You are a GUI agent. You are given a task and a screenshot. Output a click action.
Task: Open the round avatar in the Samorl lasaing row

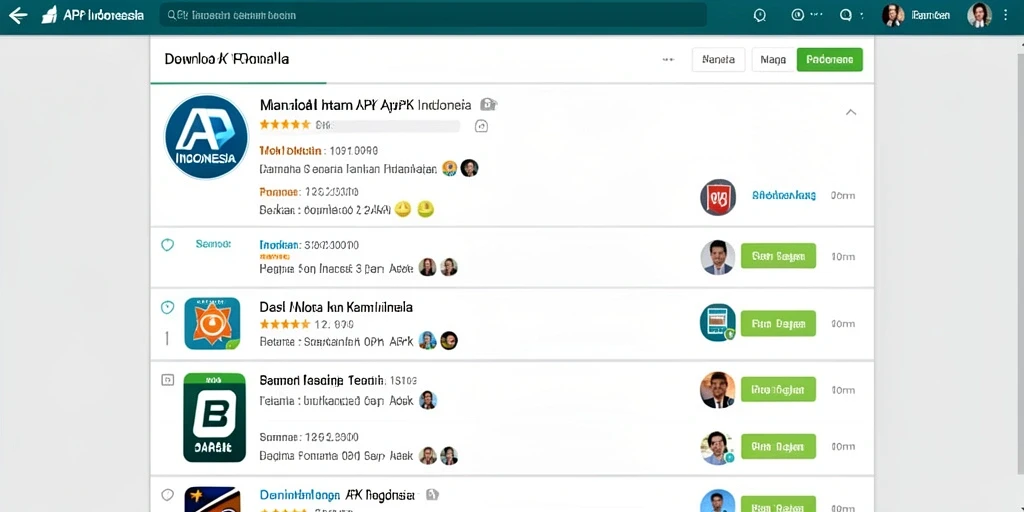click(x=718, y=390)
